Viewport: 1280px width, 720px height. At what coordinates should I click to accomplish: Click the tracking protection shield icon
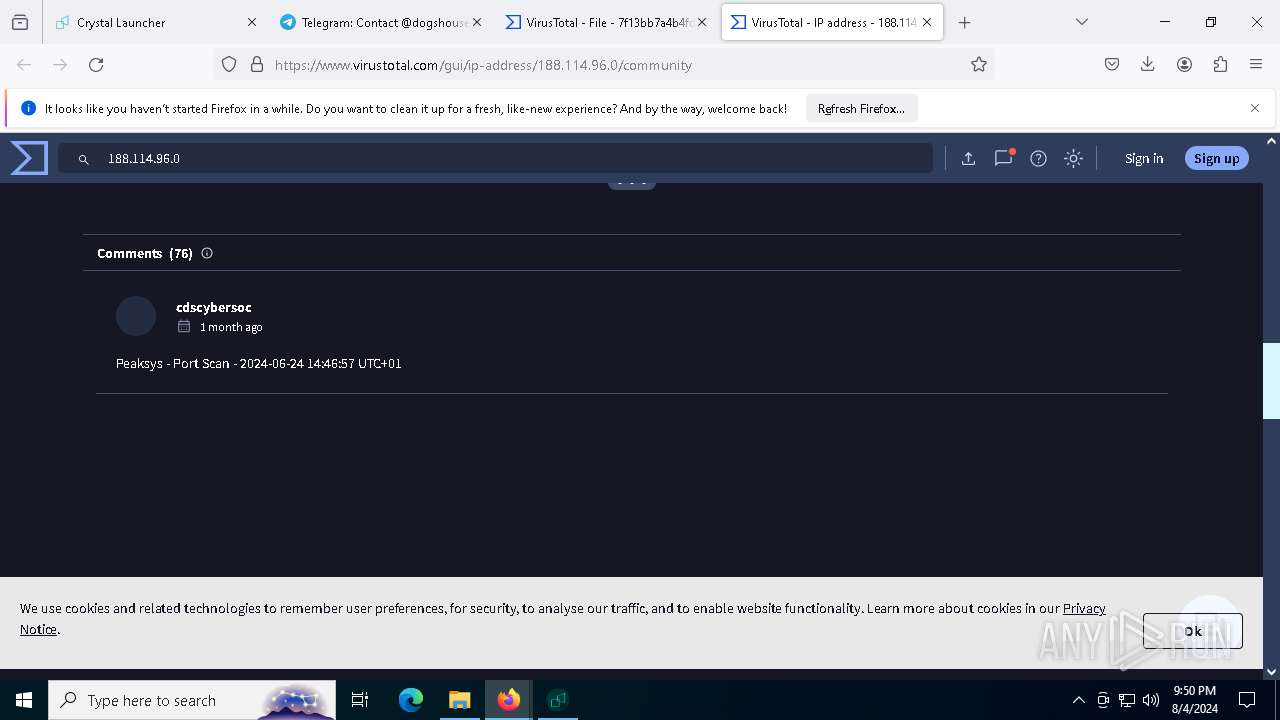[x=229, y=64]
